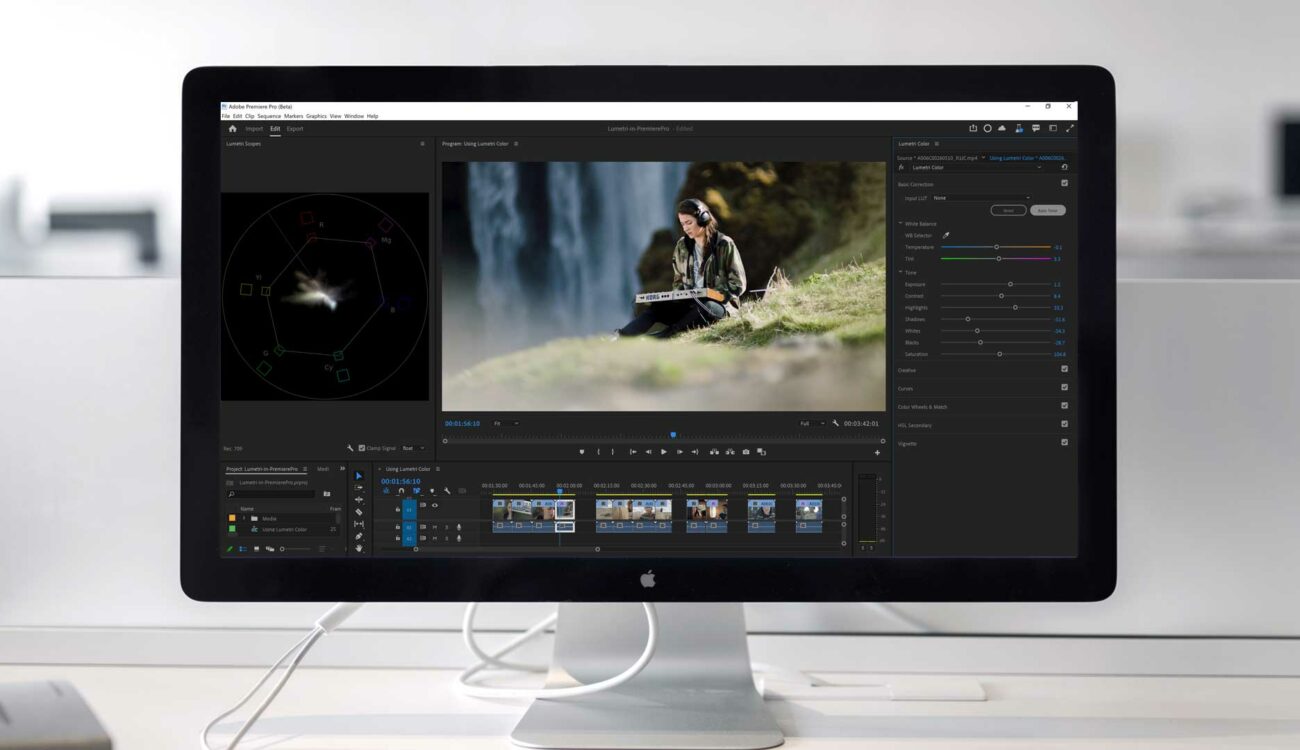Select the Pen tool
Image resolution: width=1300 pixels, height=750 pixels.
point(359,536)
